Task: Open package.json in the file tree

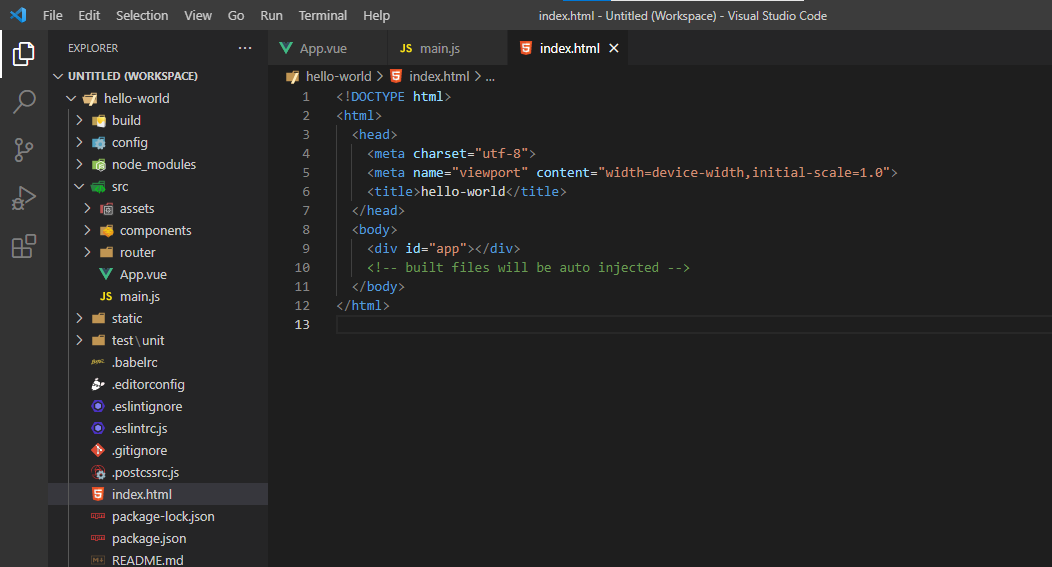Action: pos(149,538)
